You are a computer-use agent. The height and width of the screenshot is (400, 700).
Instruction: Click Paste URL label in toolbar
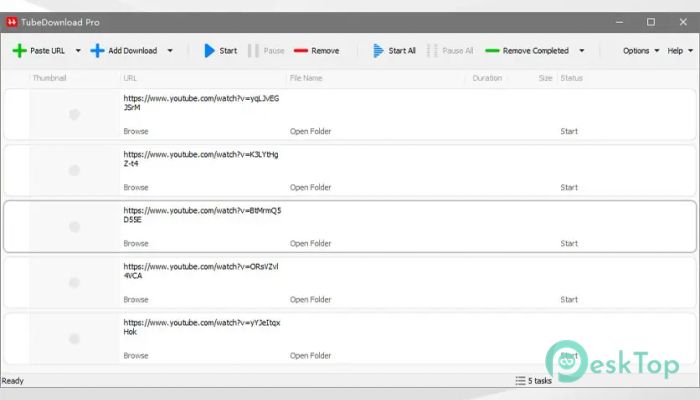tap(47, 50)
